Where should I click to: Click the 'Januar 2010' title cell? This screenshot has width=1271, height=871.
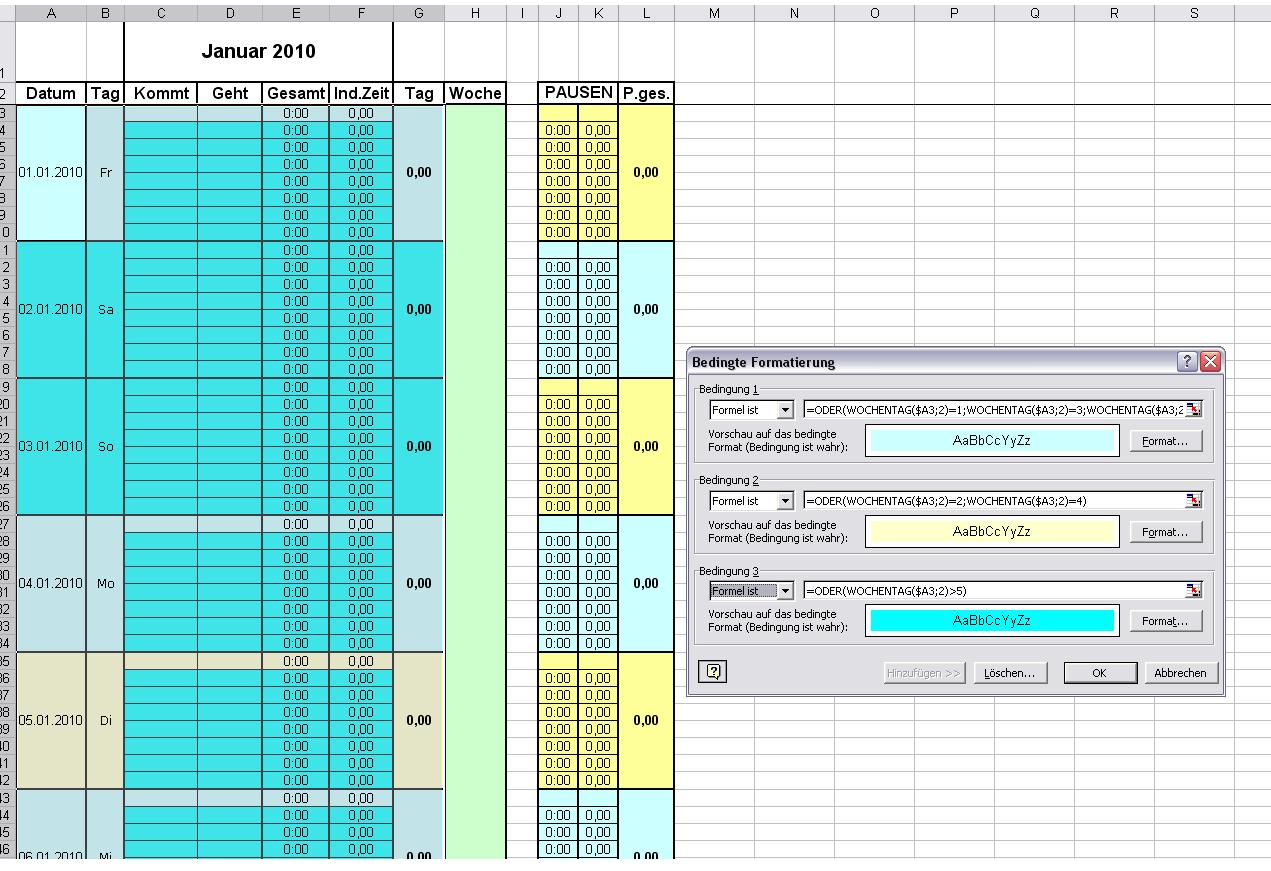pyautogui.click(x=258, y=51)
